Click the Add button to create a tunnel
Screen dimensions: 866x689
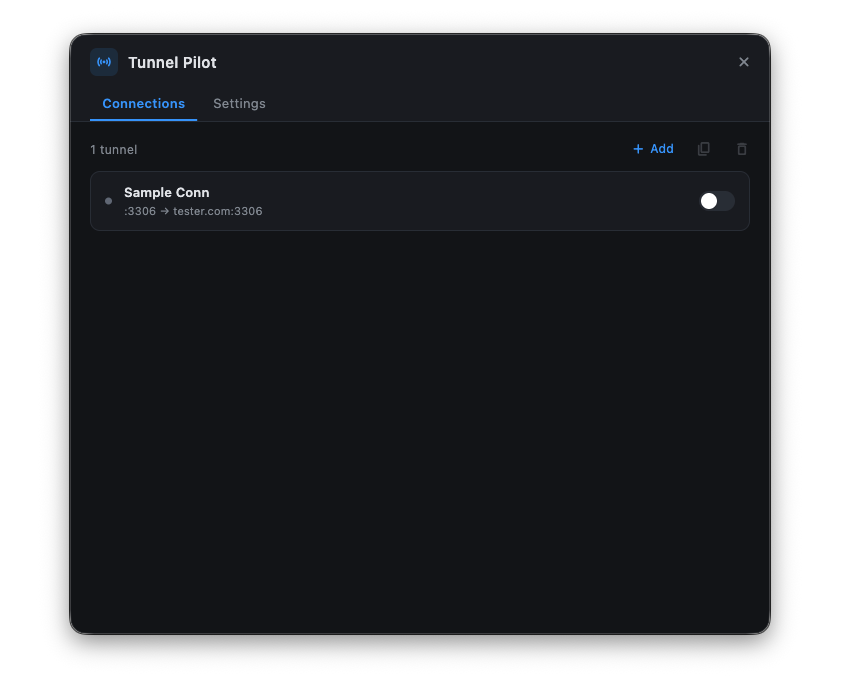tap(653, 148)
